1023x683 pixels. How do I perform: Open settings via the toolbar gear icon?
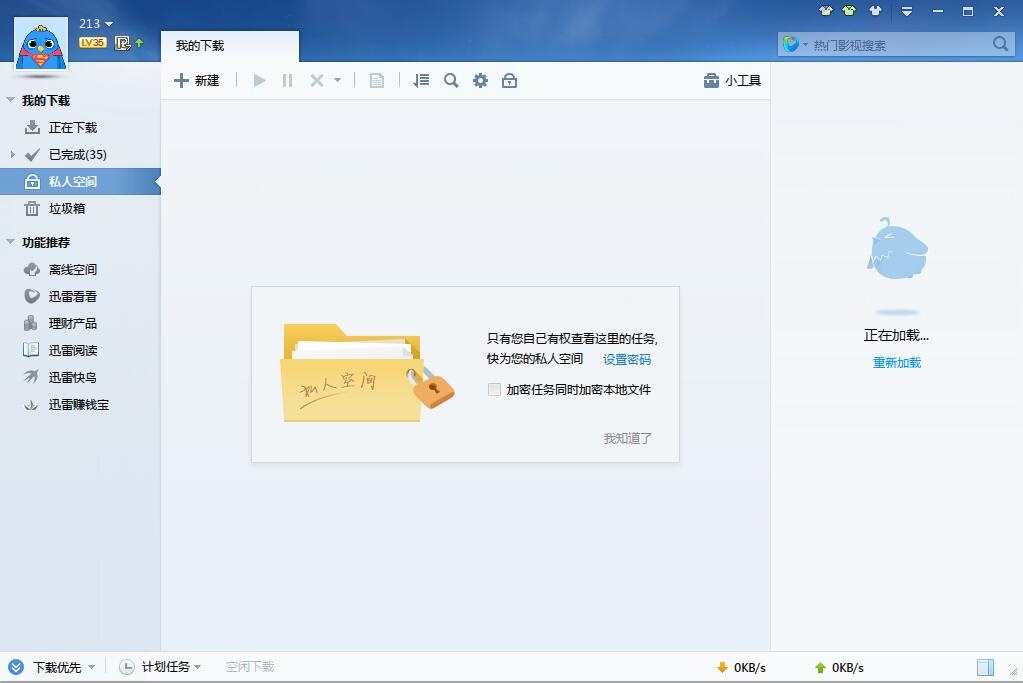pos(480,80)
